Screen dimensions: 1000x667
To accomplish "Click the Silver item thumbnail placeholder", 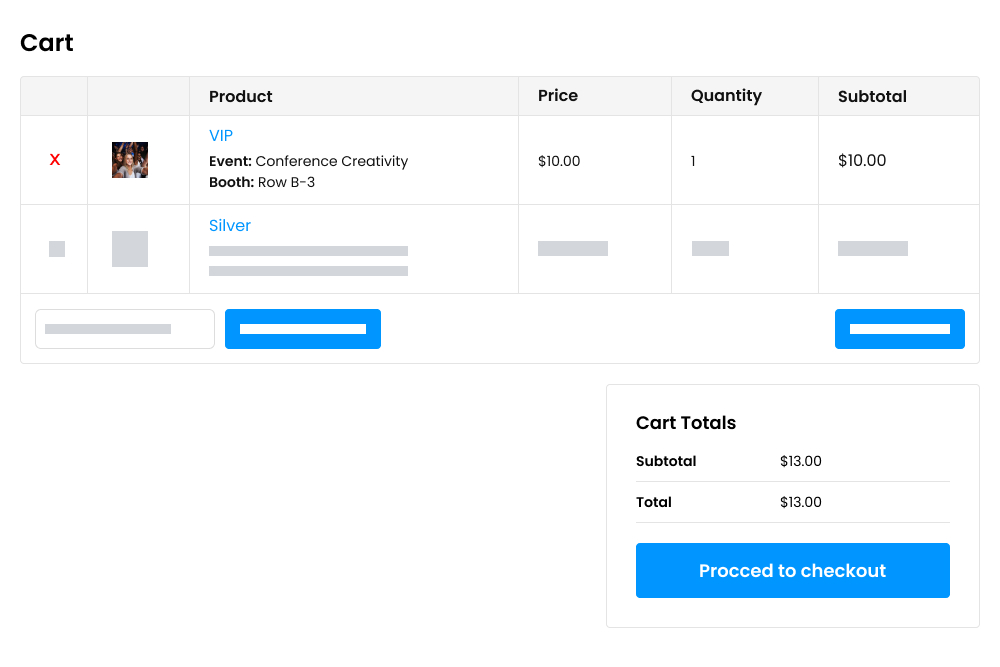I will (x=130, y=248).
